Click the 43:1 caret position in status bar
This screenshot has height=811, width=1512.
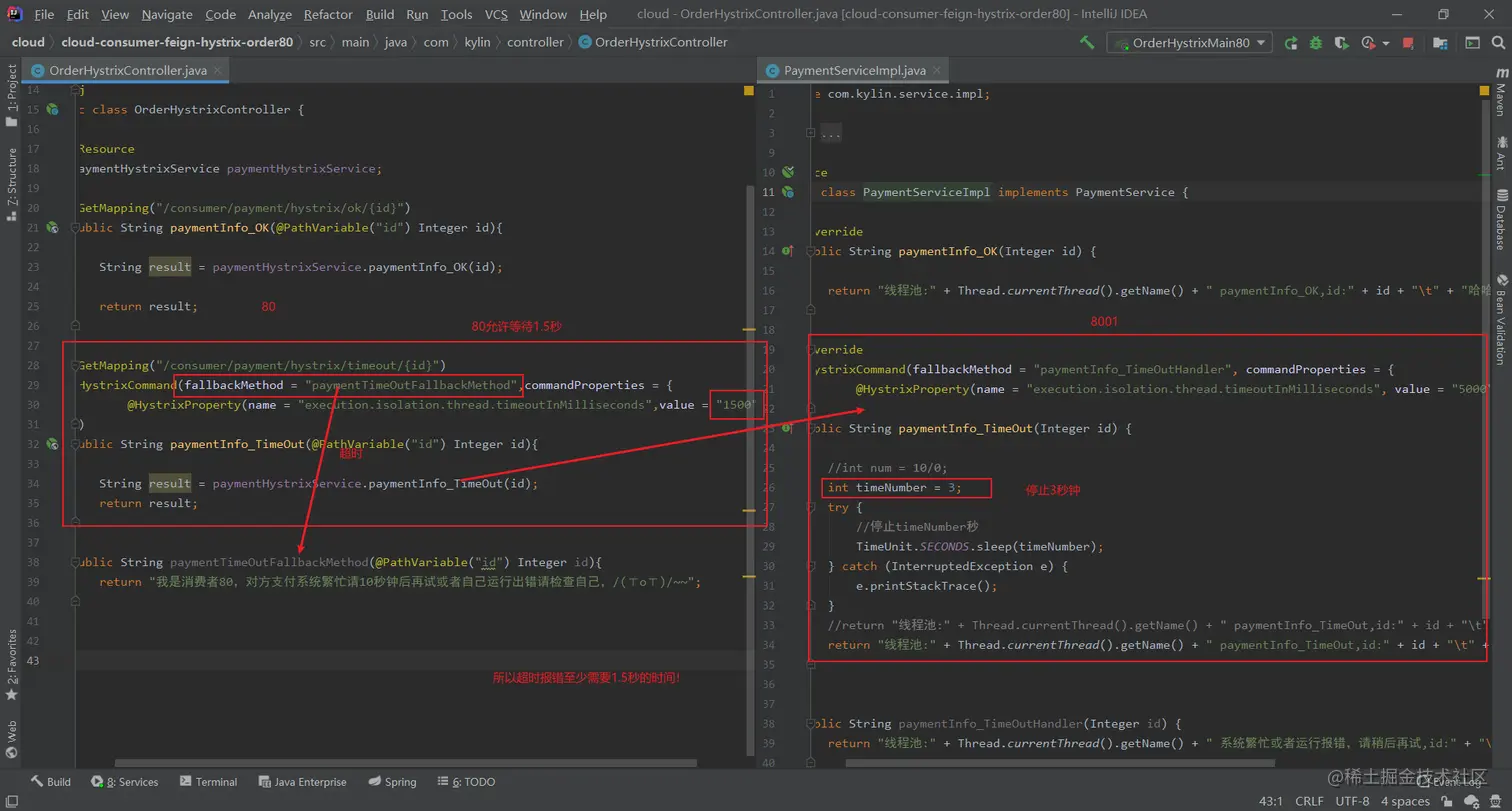pos(1272,801)
